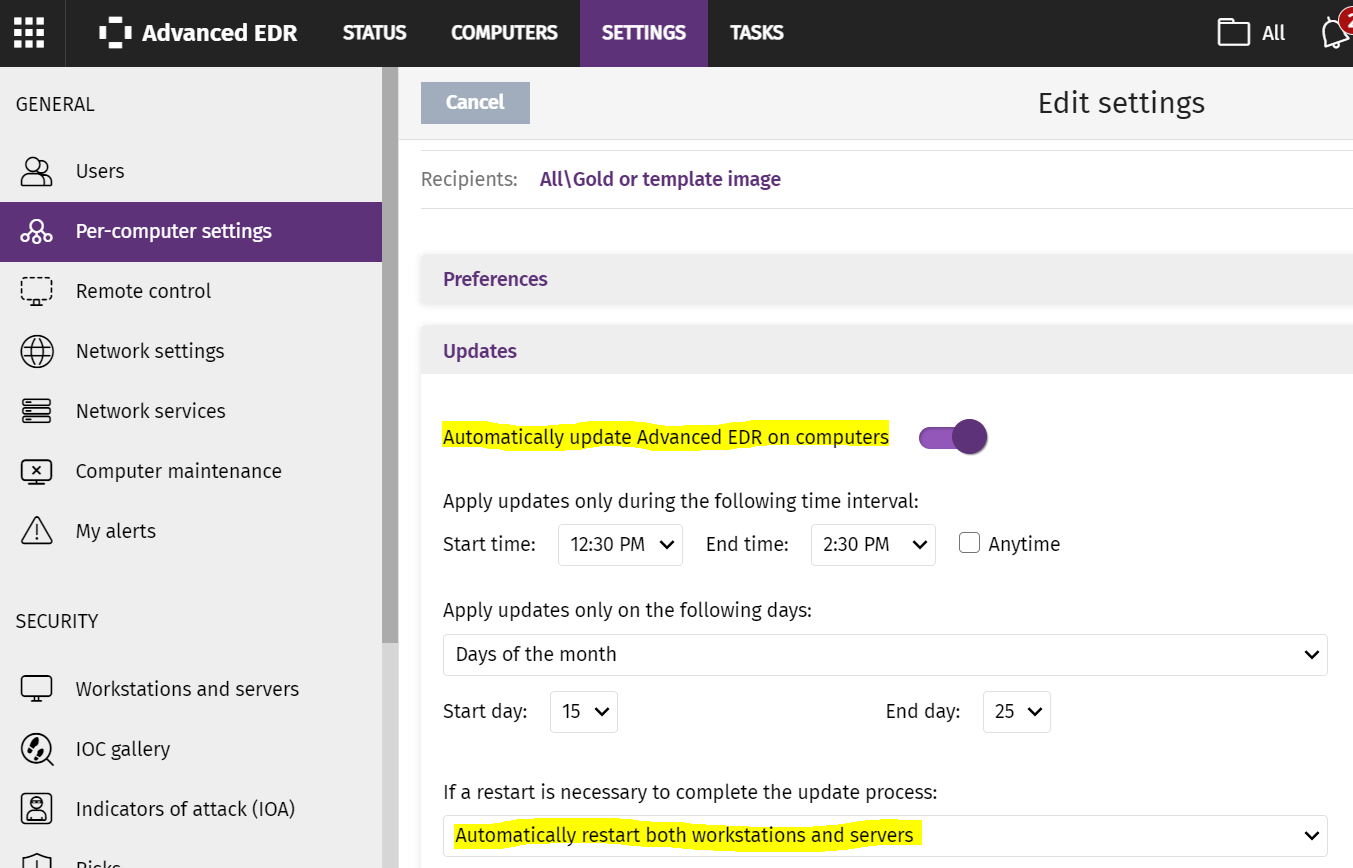The width and height of the screenshot is (1353, 868).
Task: Click the Cancel button
Action: (475, 103)
